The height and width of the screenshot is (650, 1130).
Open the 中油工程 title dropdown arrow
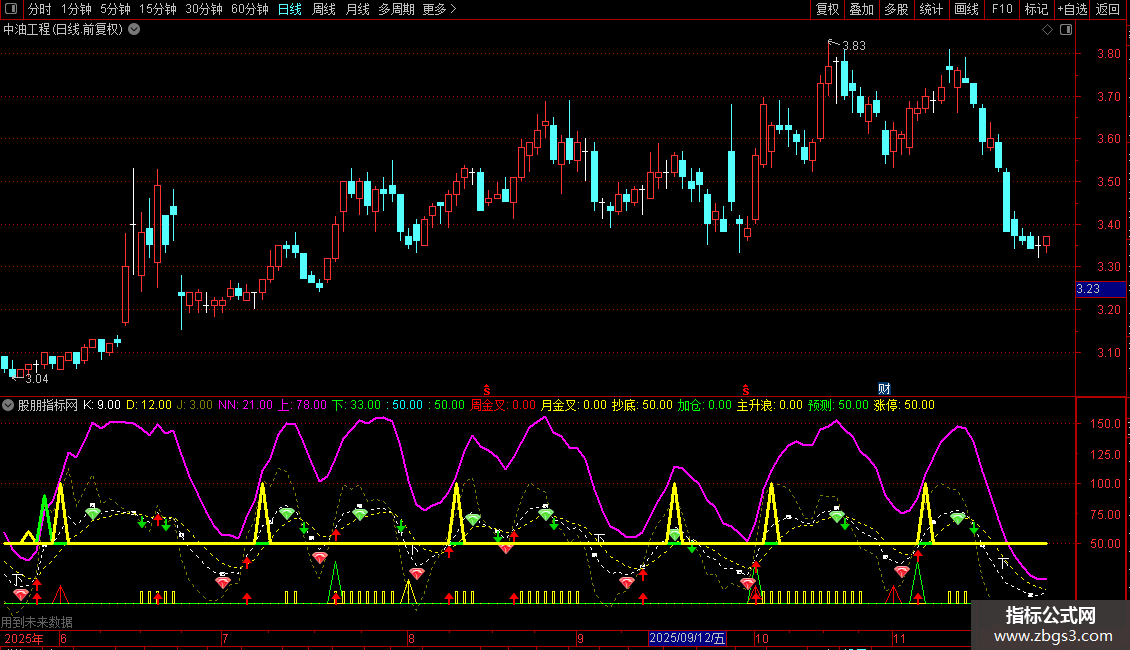point(135,30)
